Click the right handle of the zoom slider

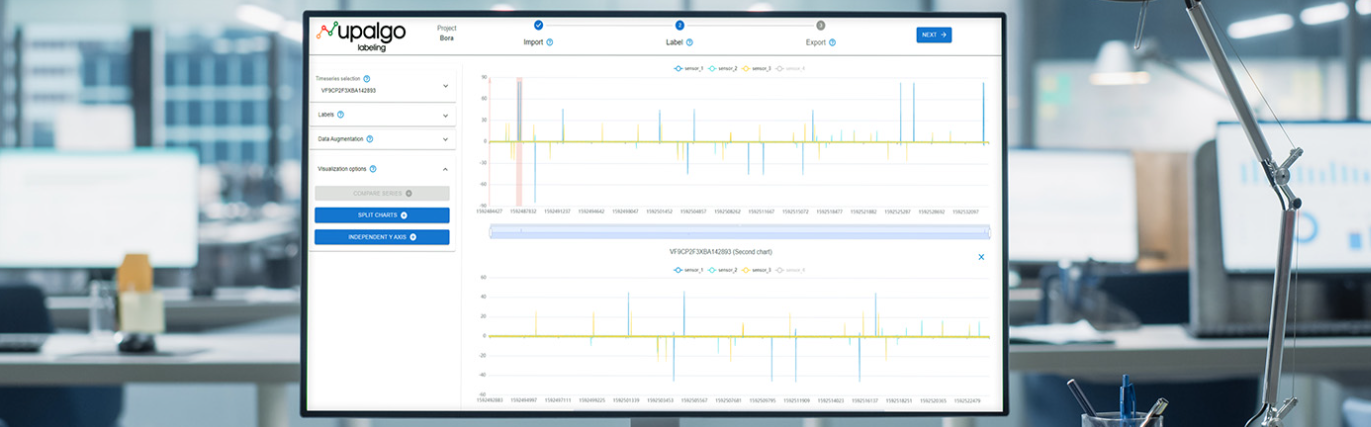pyautogui.click(x=988, y=232)
